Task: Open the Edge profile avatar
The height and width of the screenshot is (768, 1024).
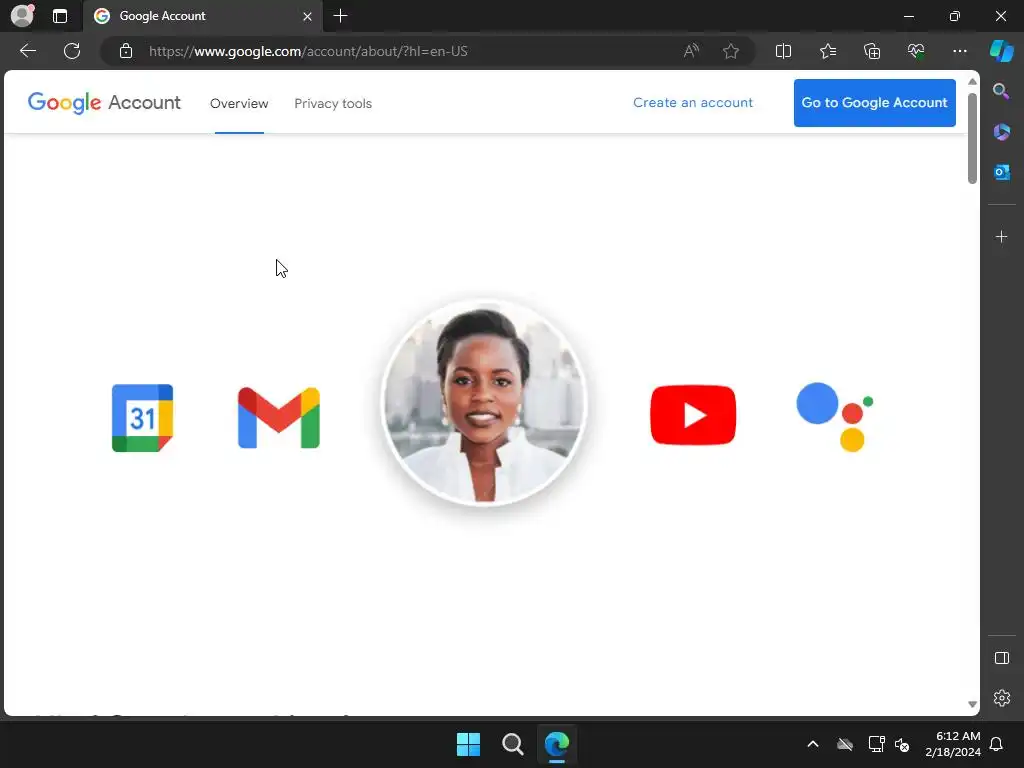Action: (x=22, y=15)
